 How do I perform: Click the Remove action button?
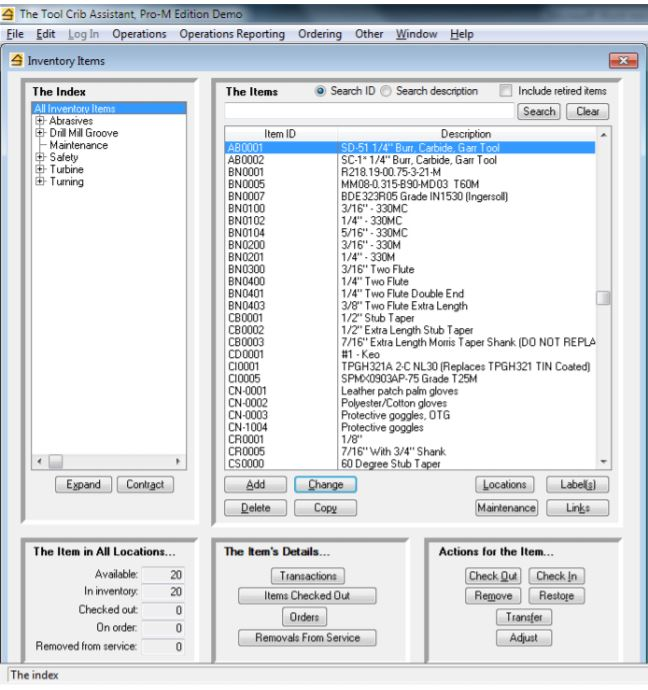point(493,596)
